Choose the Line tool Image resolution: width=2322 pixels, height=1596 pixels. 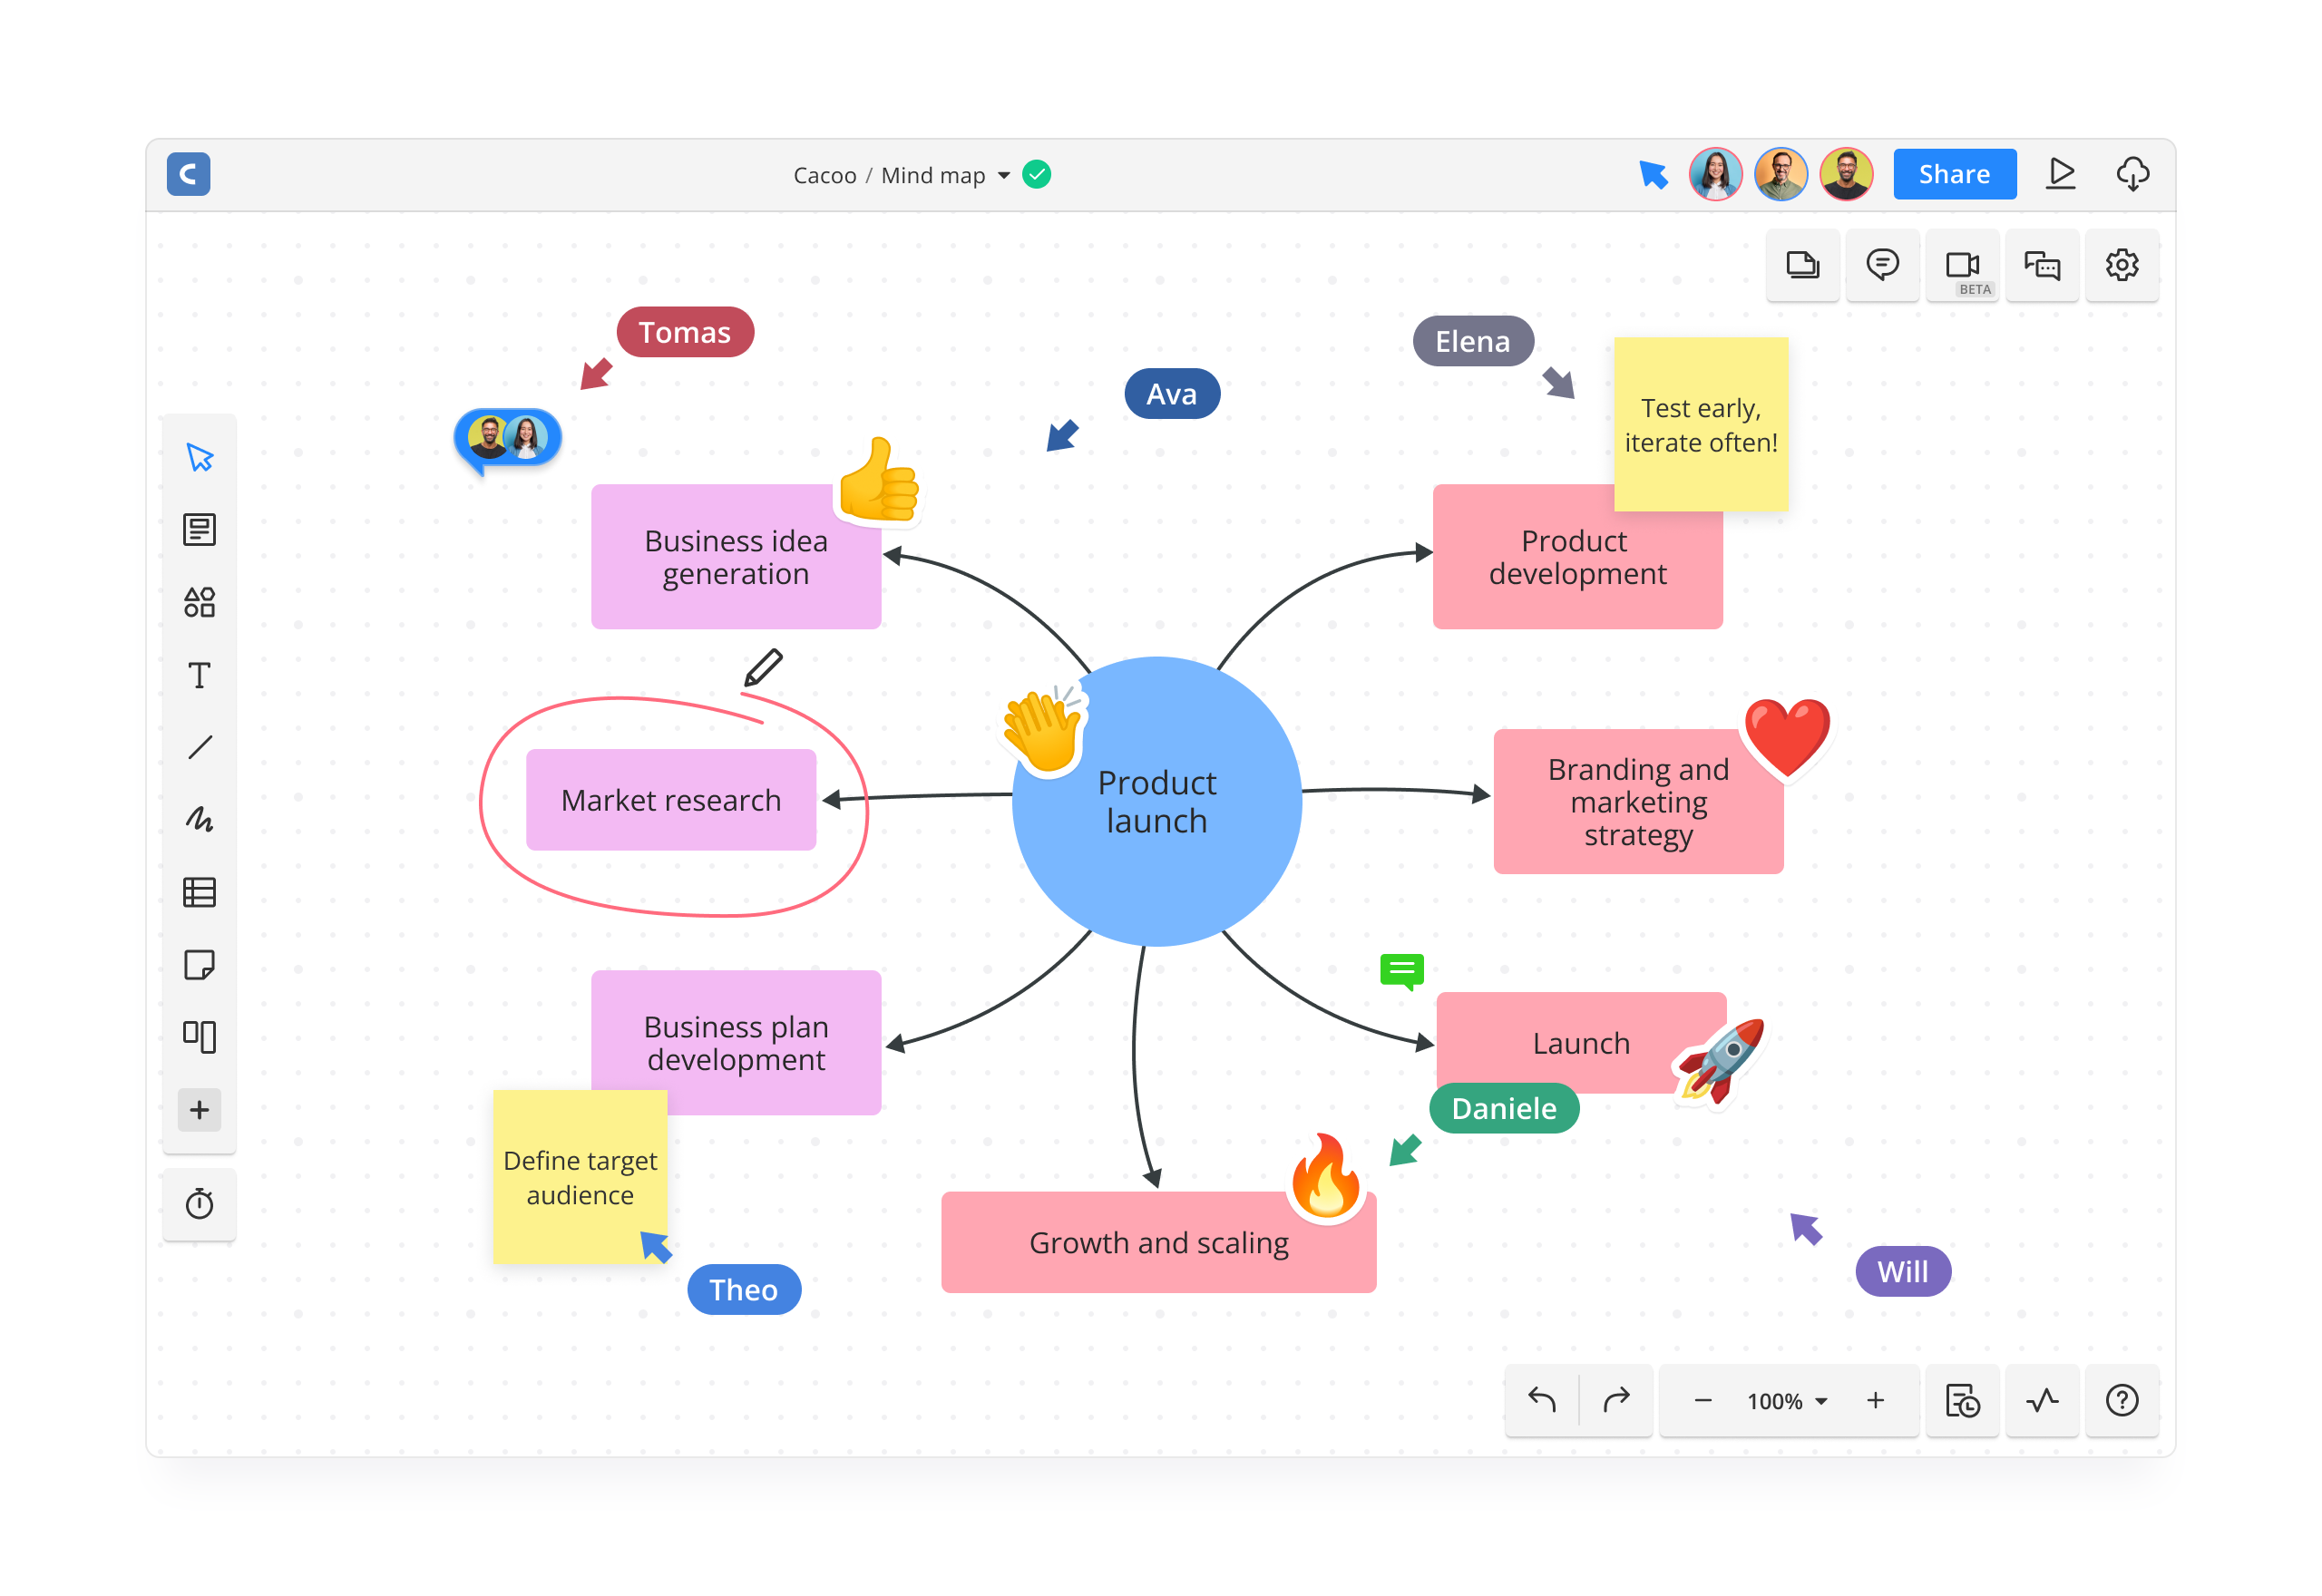pos(199,747)
